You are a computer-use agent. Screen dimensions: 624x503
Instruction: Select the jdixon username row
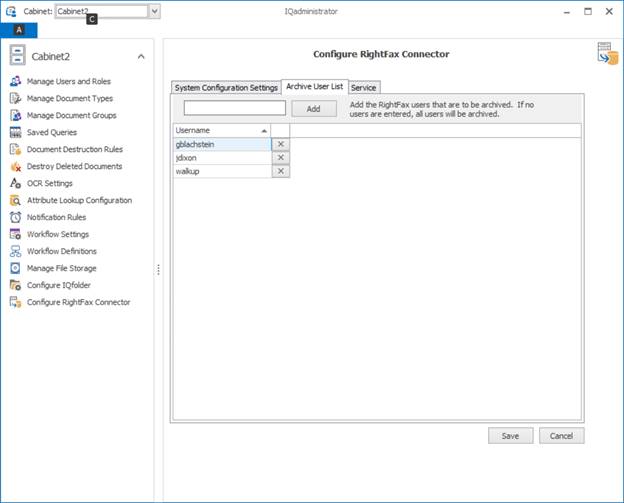tap(222, 158)
